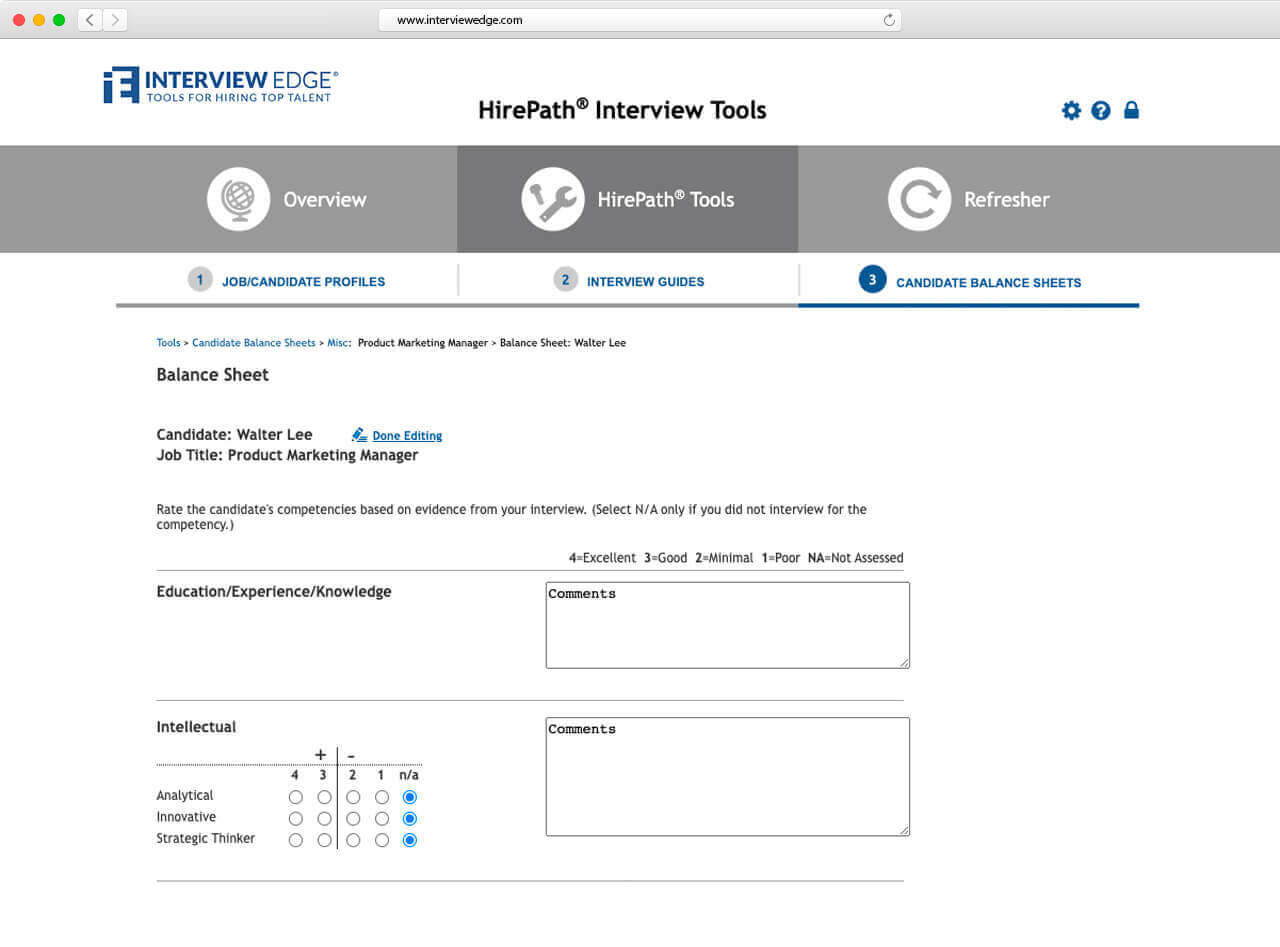1280x947 pixels.
Task: Click the Intellectual section heading
Action: click(x=196, y=727)
